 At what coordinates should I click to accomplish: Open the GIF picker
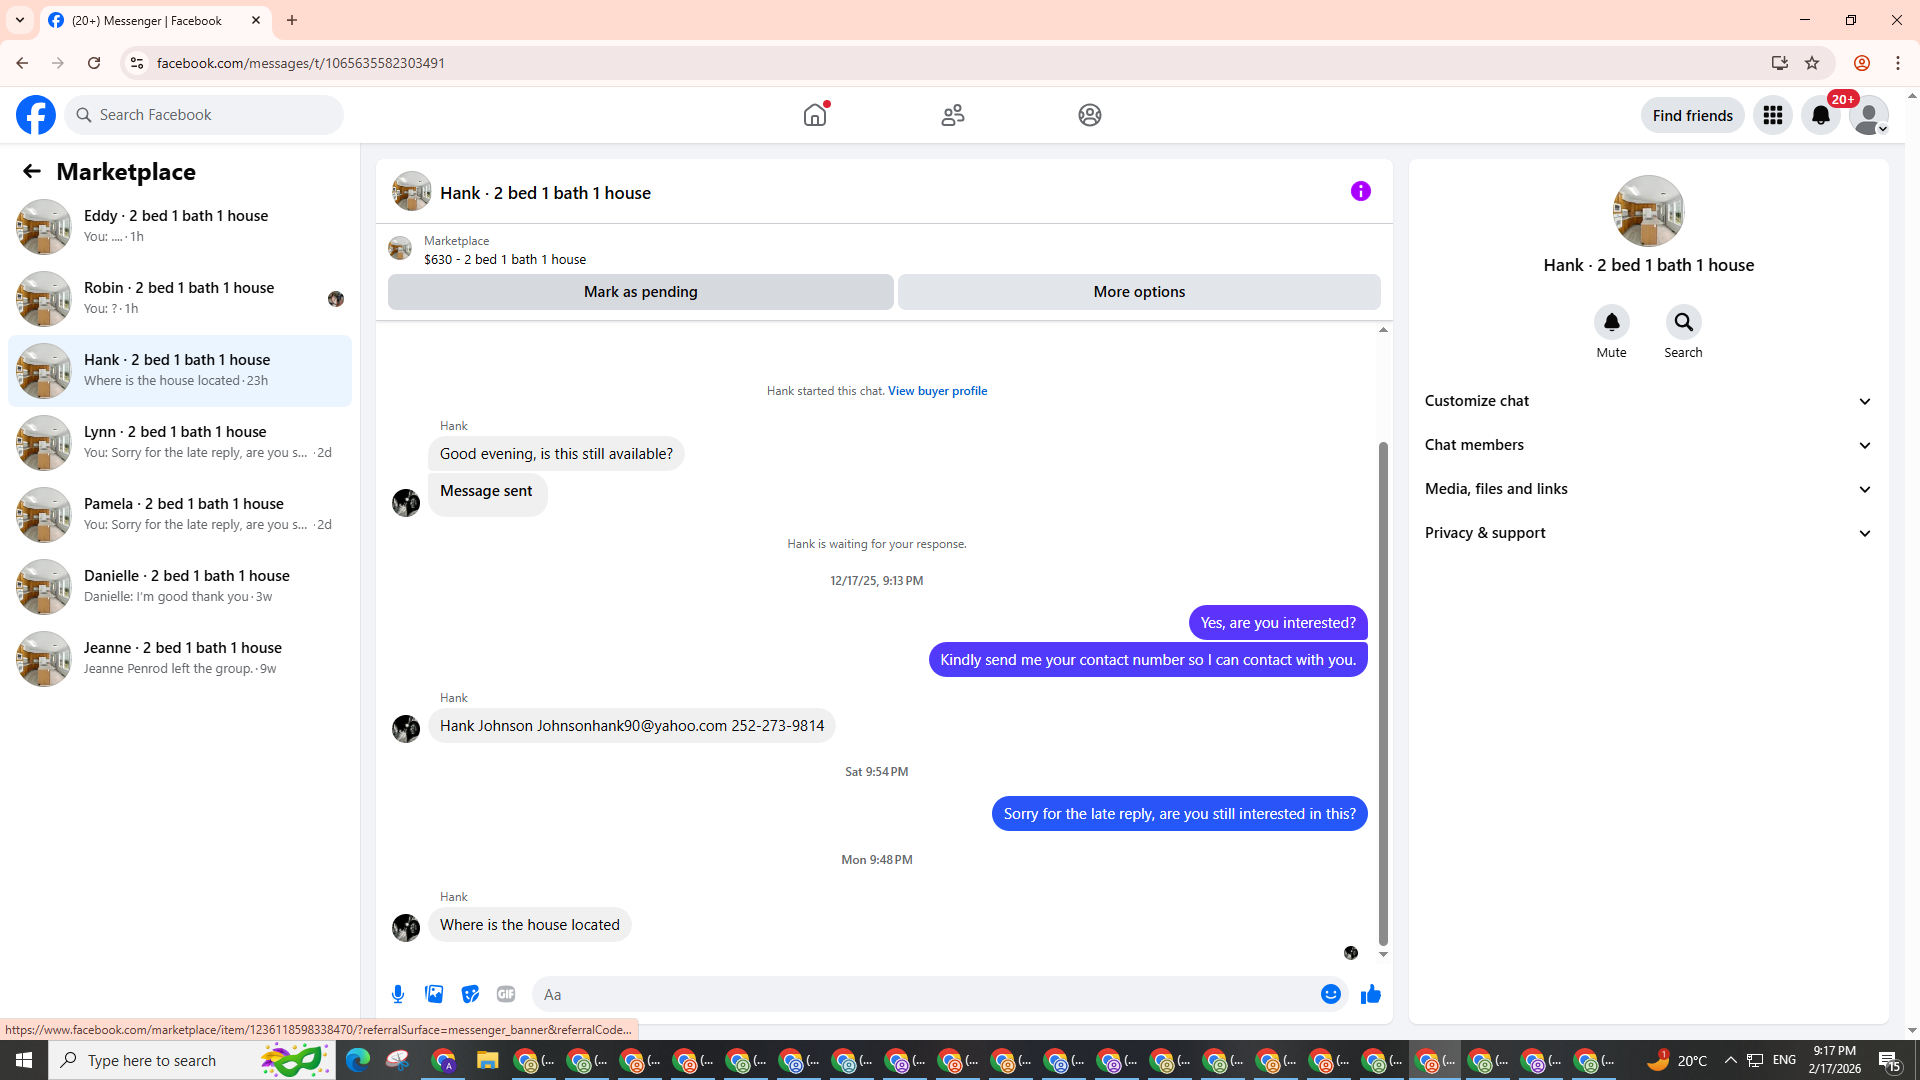pyautogui.click(x=506, y=994)
